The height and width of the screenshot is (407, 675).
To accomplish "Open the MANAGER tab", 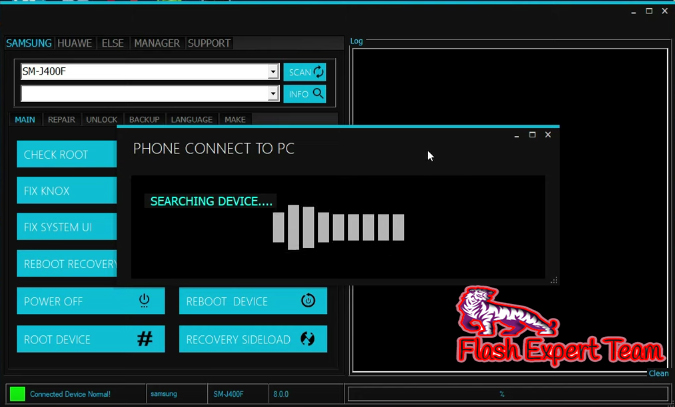I will [157, 43].
